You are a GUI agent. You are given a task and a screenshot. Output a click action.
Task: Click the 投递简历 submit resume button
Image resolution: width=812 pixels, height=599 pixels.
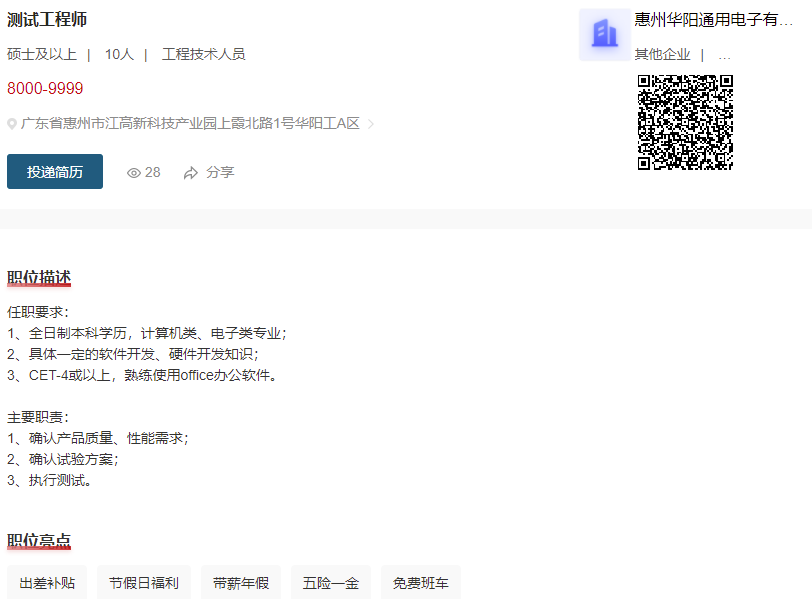click(55, 171)
